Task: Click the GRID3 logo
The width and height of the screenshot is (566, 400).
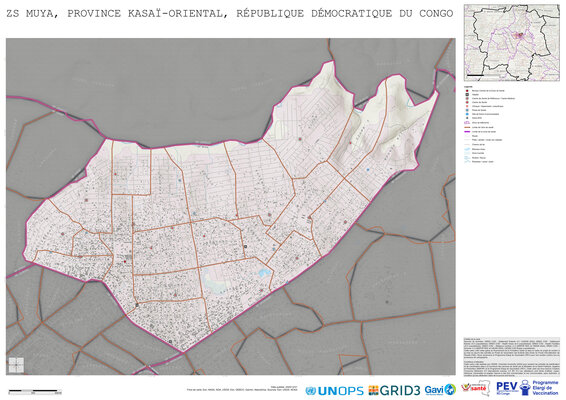Action: tap(394, 391)
